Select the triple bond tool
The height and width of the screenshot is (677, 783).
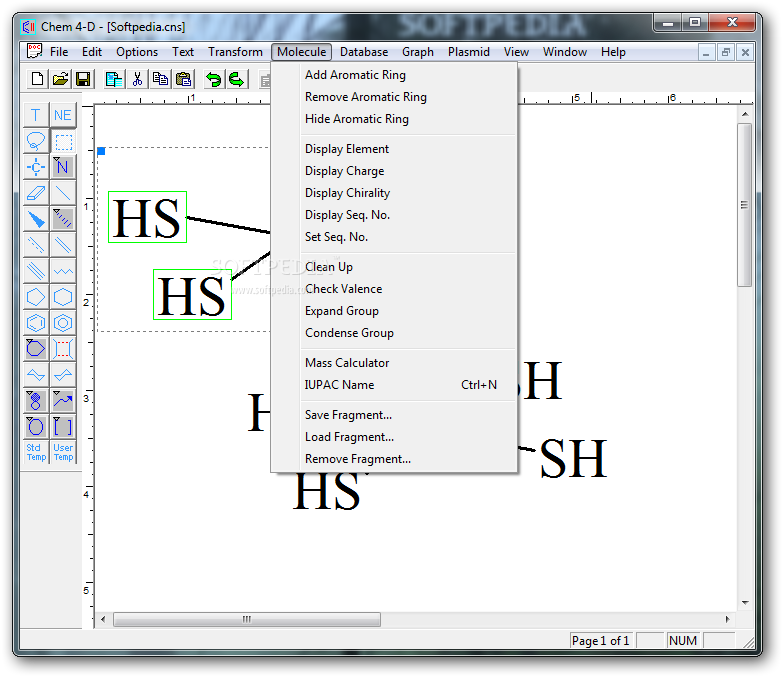(x=36, y=271)
